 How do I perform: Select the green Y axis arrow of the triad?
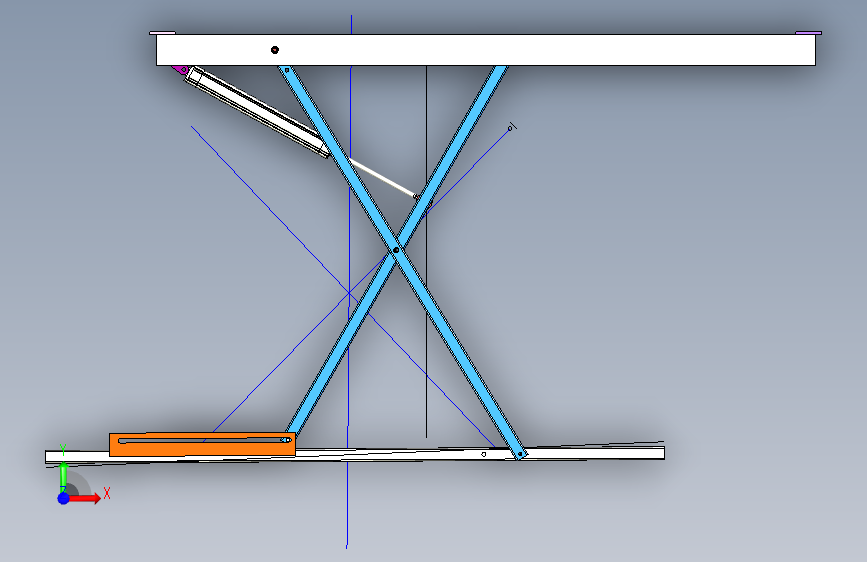(63, 477)
